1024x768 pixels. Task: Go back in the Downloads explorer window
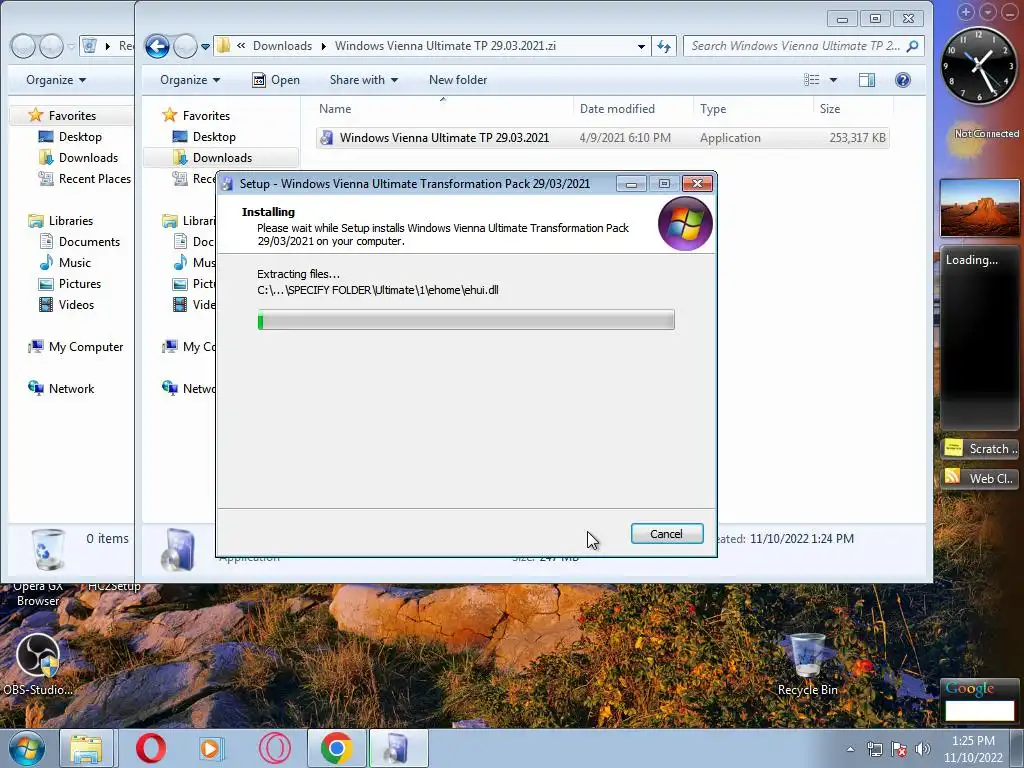coord(157,46)
